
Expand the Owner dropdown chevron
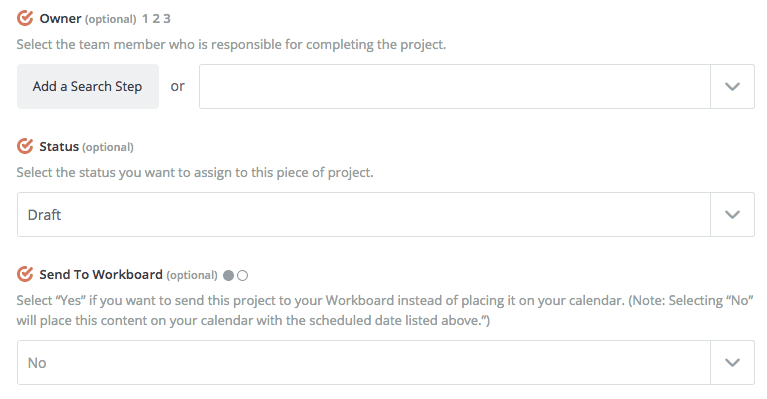pyautogui.click(x=732, y=87)
